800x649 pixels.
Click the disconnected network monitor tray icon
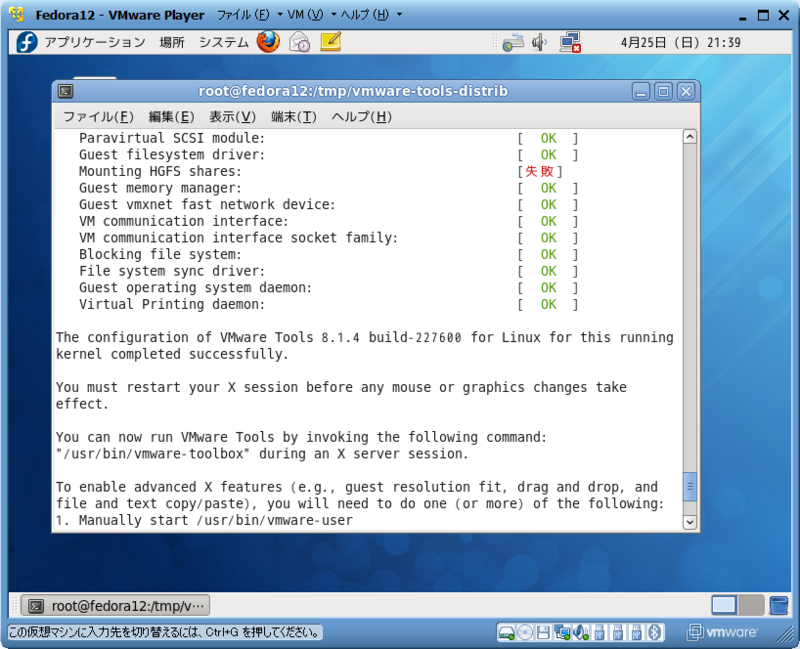570,42
